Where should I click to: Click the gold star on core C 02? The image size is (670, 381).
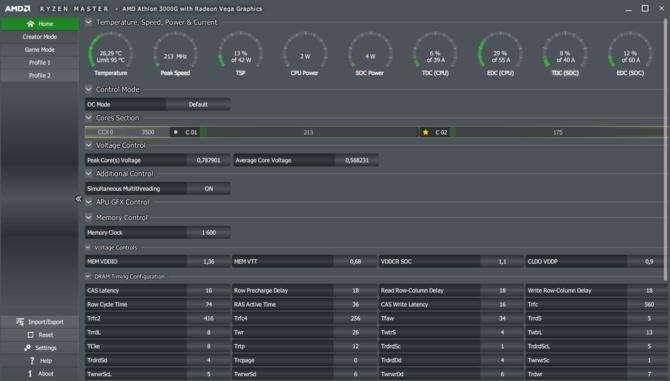(x=425, y=132)
